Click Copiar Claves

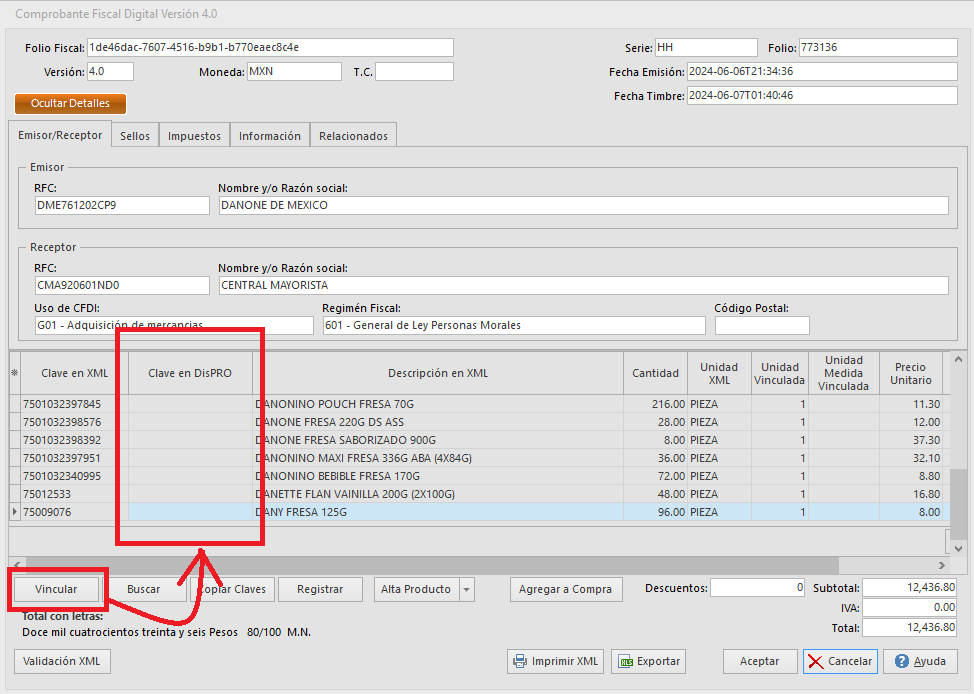(x=232, y=589)
